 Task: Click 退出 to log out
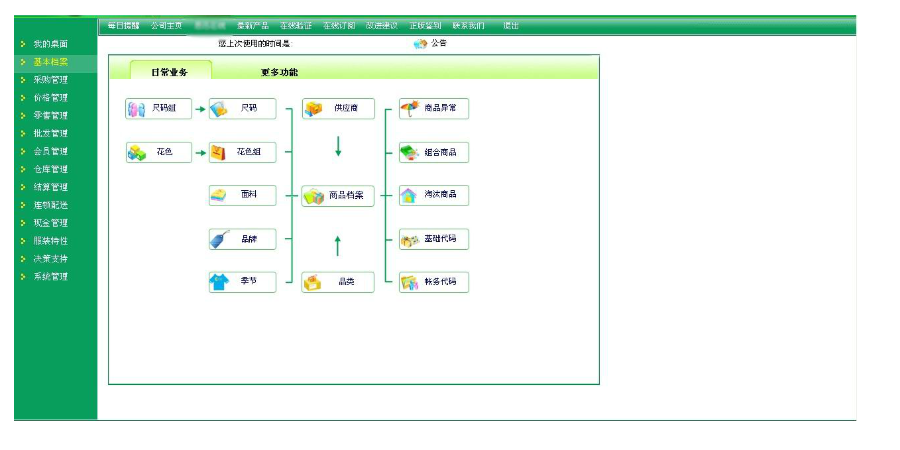click(x=511, y=26)
